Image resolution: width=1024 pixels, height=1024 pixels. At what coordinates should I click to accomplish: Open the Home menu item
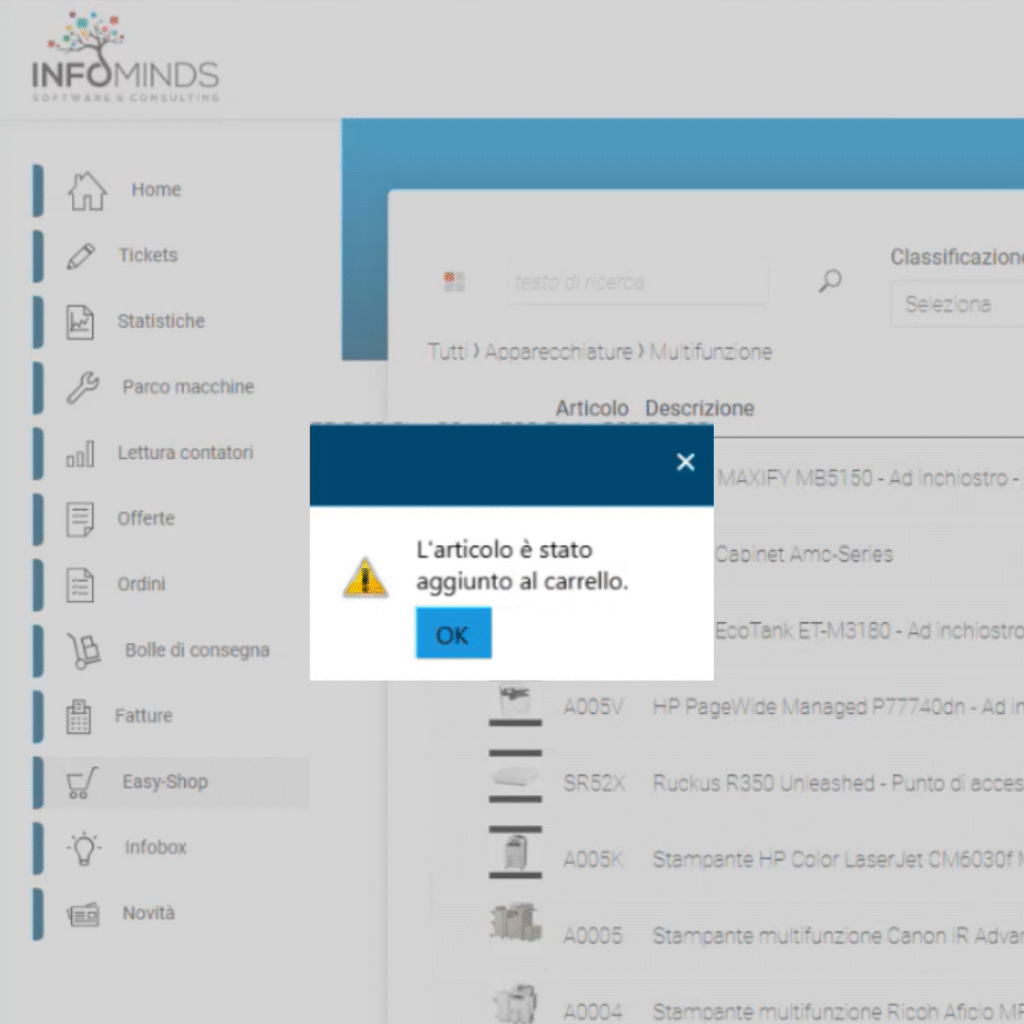click(x=156, y=189)
